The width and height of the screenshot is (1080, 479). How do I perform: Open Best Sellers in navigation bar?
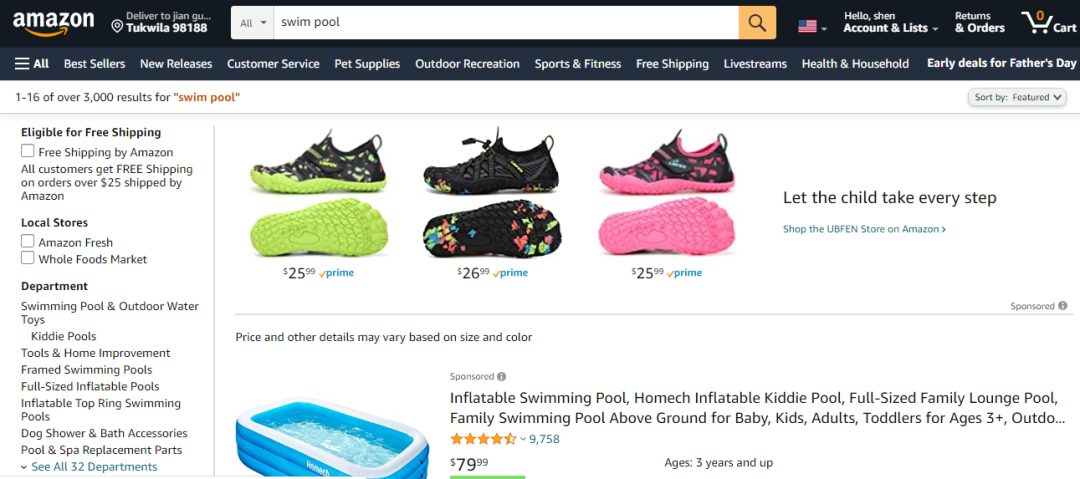pos(94,64)
